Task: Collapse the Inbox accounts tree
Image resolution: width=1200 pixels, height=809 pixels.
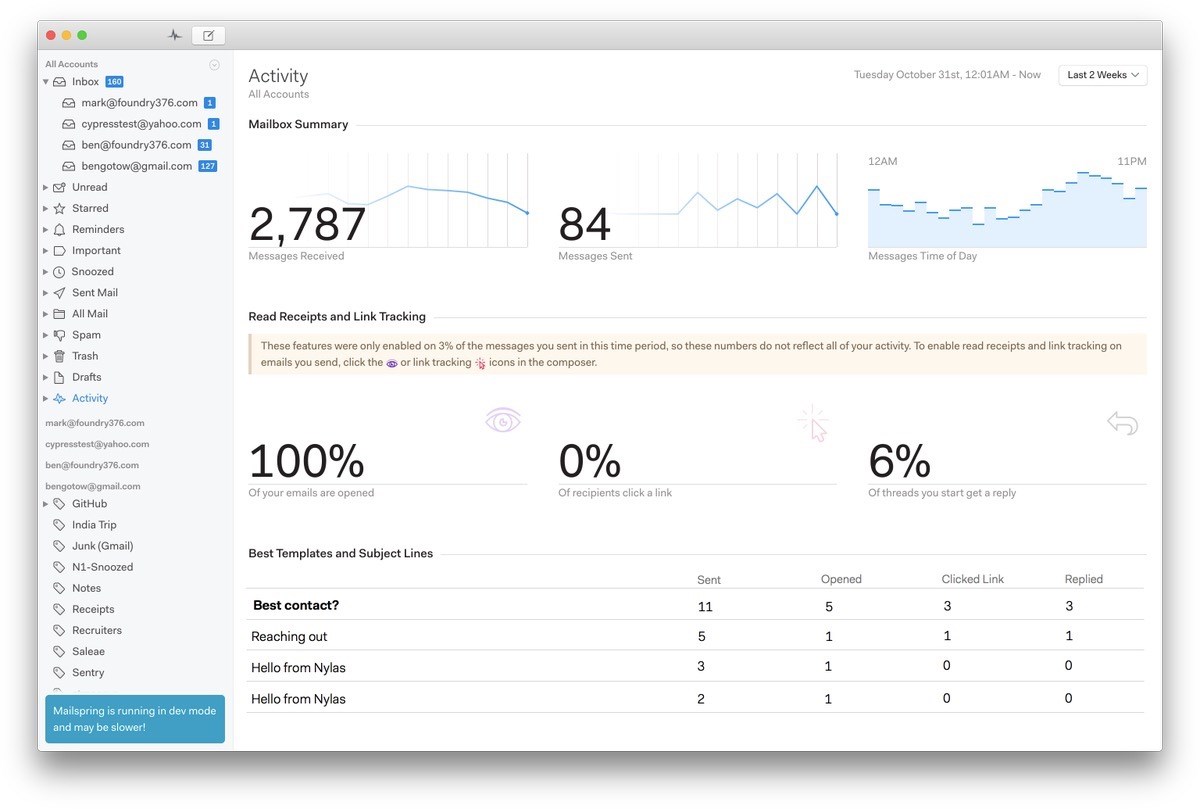Action: [46, 82]
